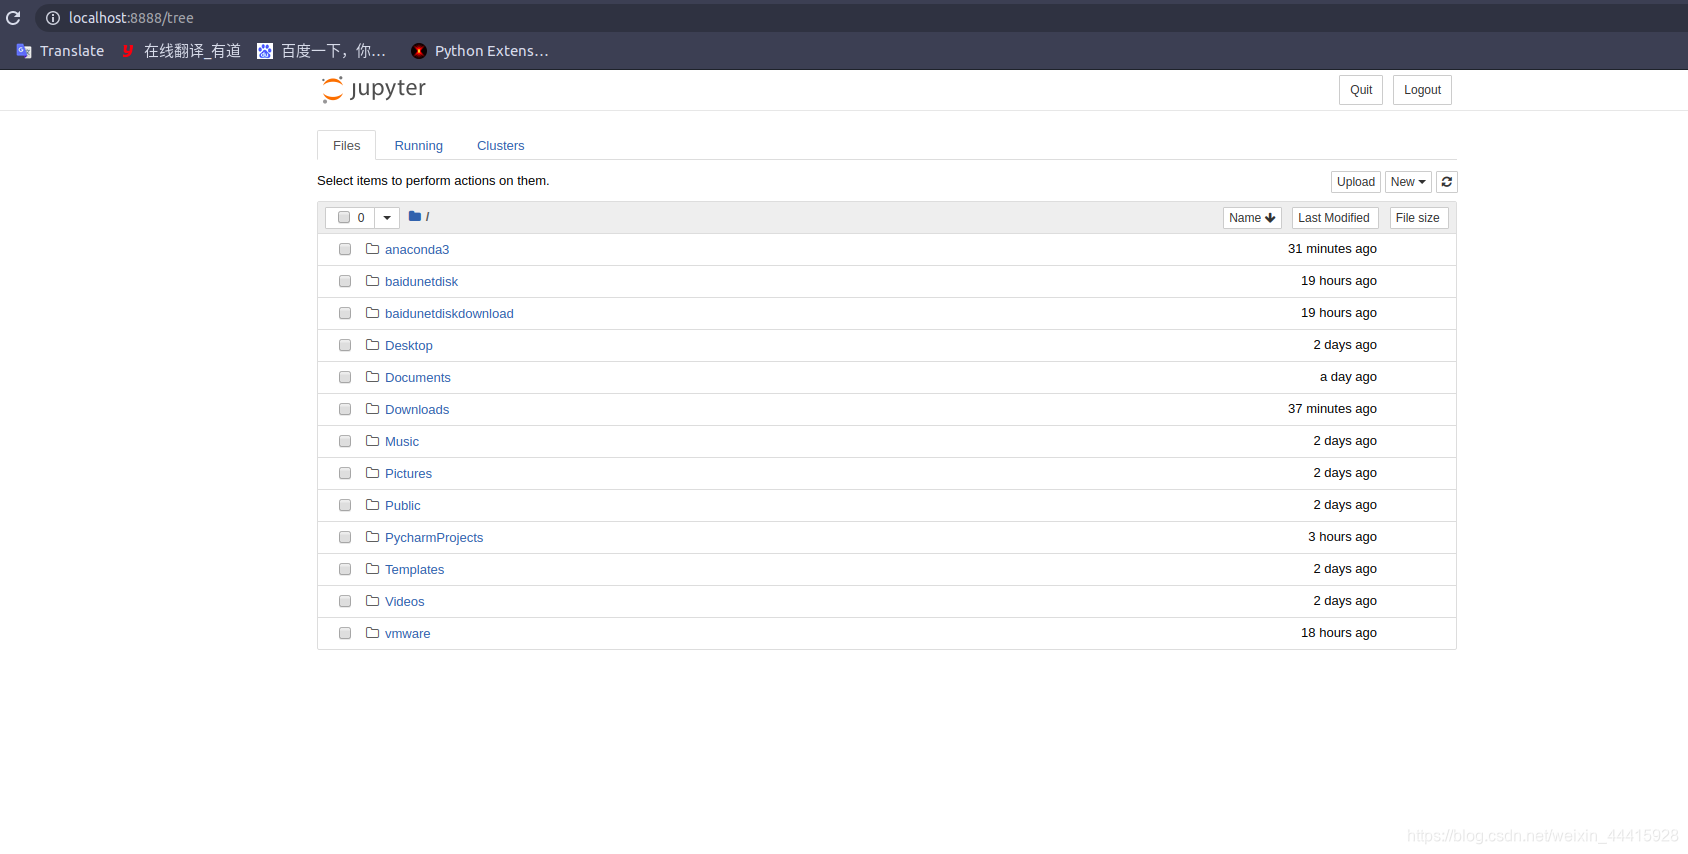Click the vmware folder icon

[372, 633]
